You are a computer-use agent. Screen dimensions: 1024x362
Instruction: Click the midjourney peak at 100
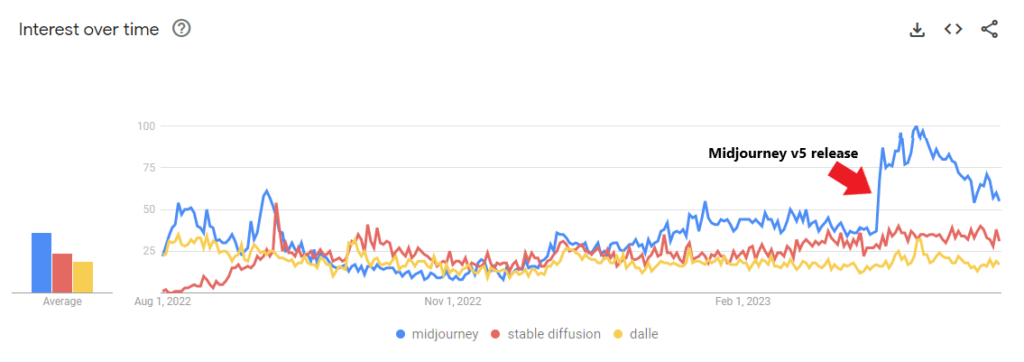916,127
